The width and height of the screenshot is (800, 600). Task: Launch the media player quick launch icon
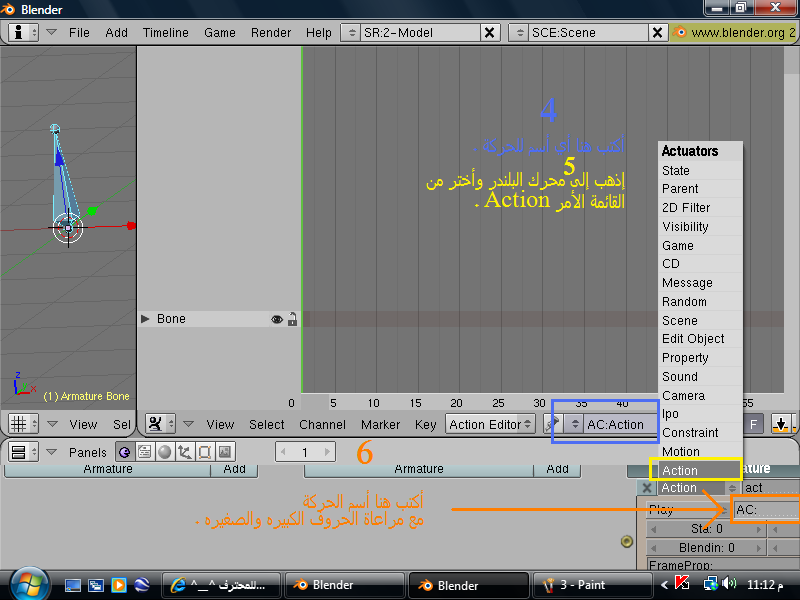pyautogui.click(x=119, y=585)
